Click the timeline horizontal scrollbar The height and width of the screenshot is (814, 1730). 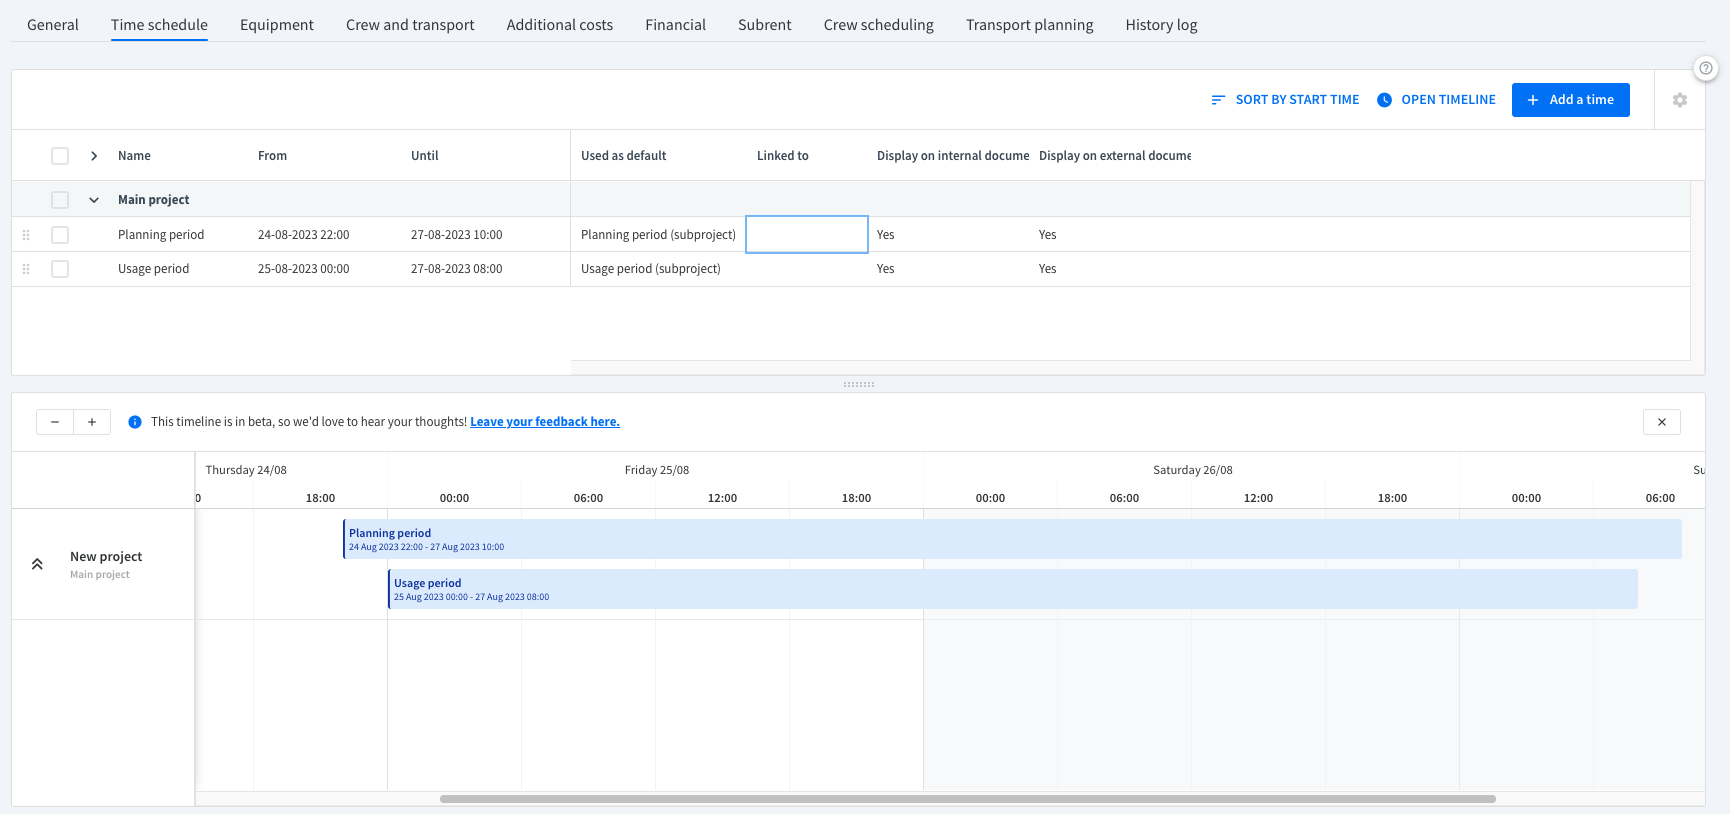click(x=968, y=799)
